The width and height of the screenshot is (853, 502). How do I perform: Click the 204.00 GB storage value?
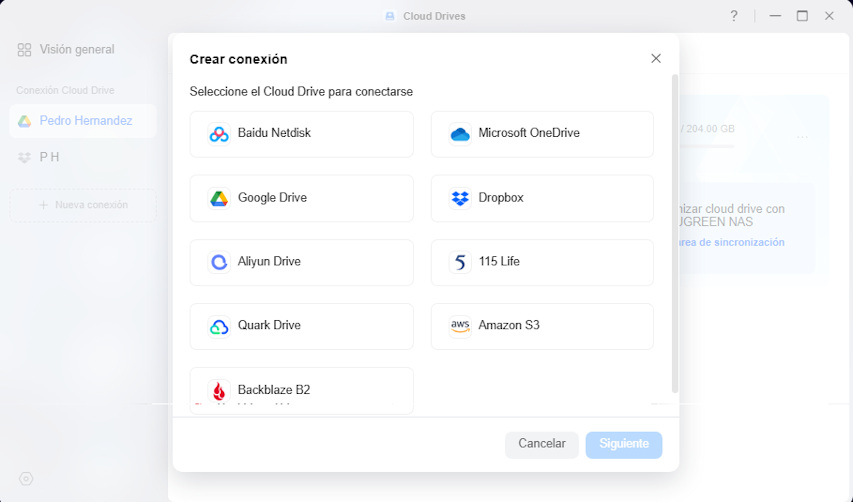pos(710,129)
